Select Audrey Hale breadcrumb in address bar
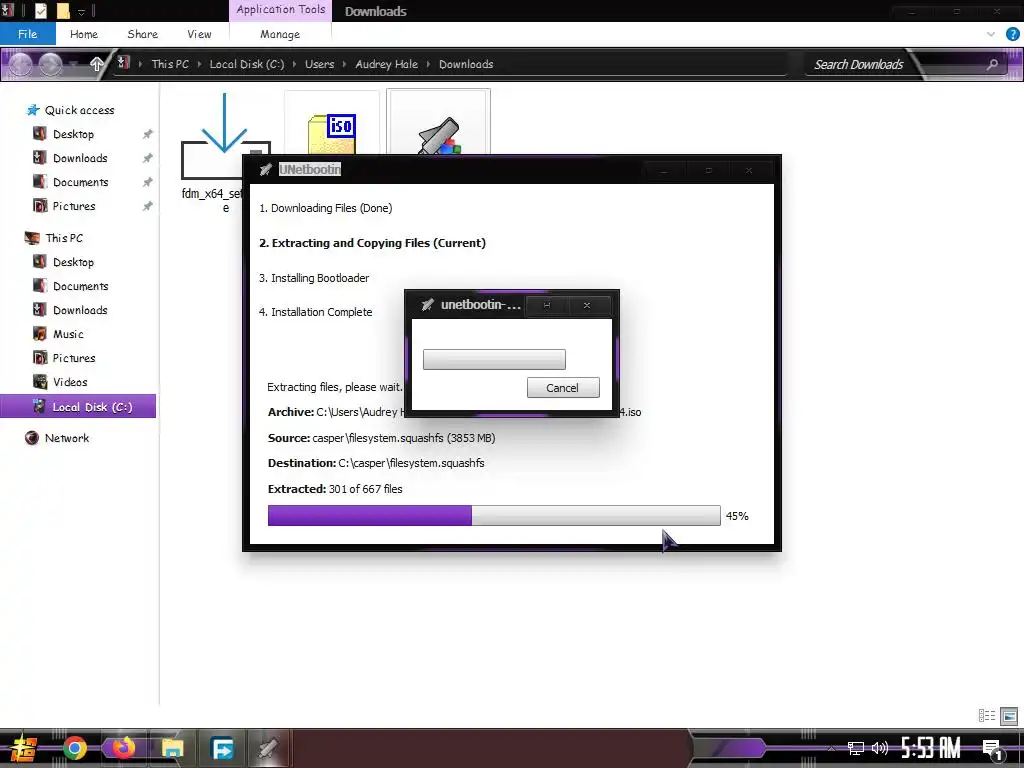The image size is (1024, 768). pos(386,64)
